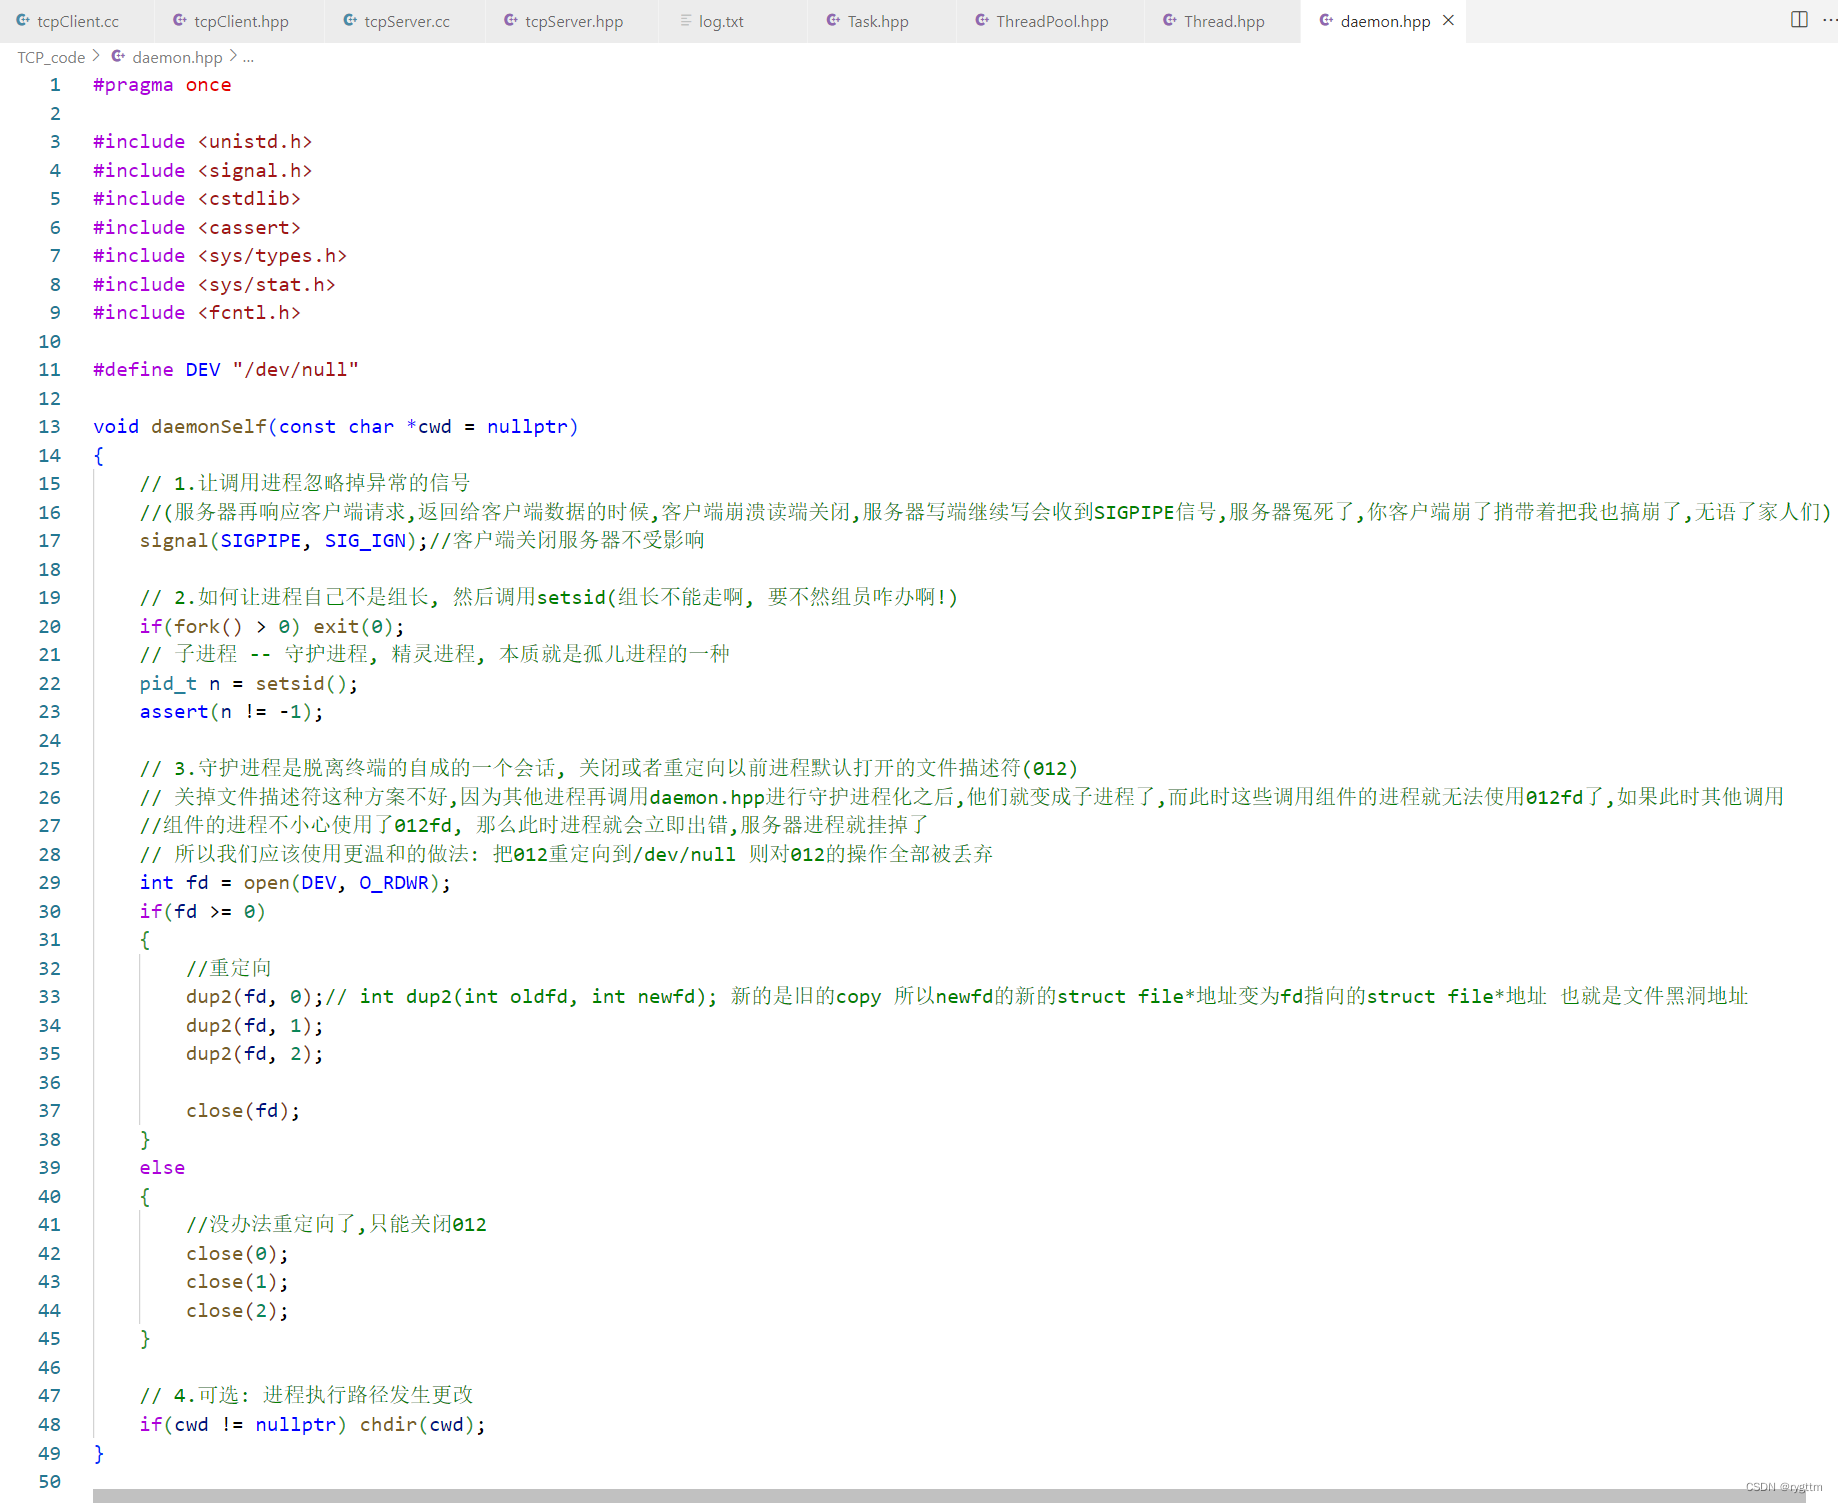Open the tcpServer.hpp tab

(574, 21)
